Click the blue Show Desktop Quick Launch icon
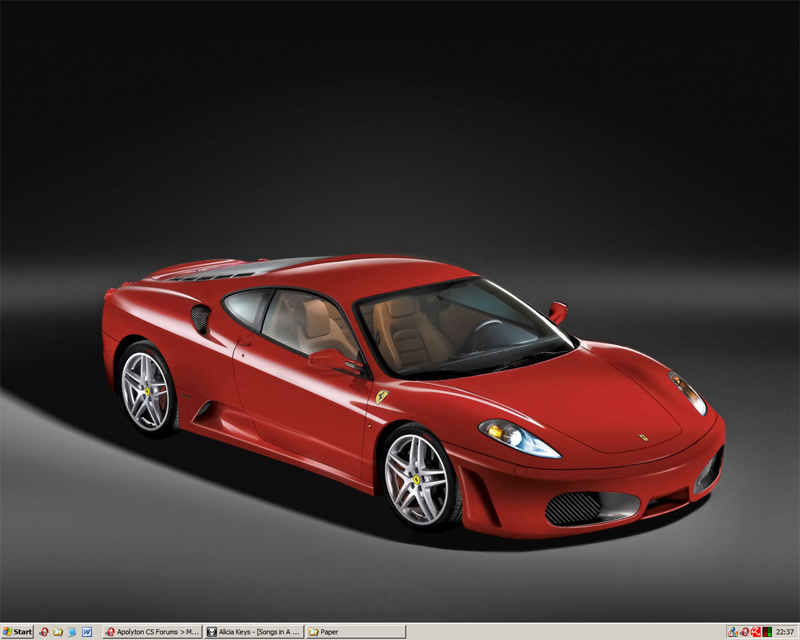 pyautogui.click(x=72, y=632)
